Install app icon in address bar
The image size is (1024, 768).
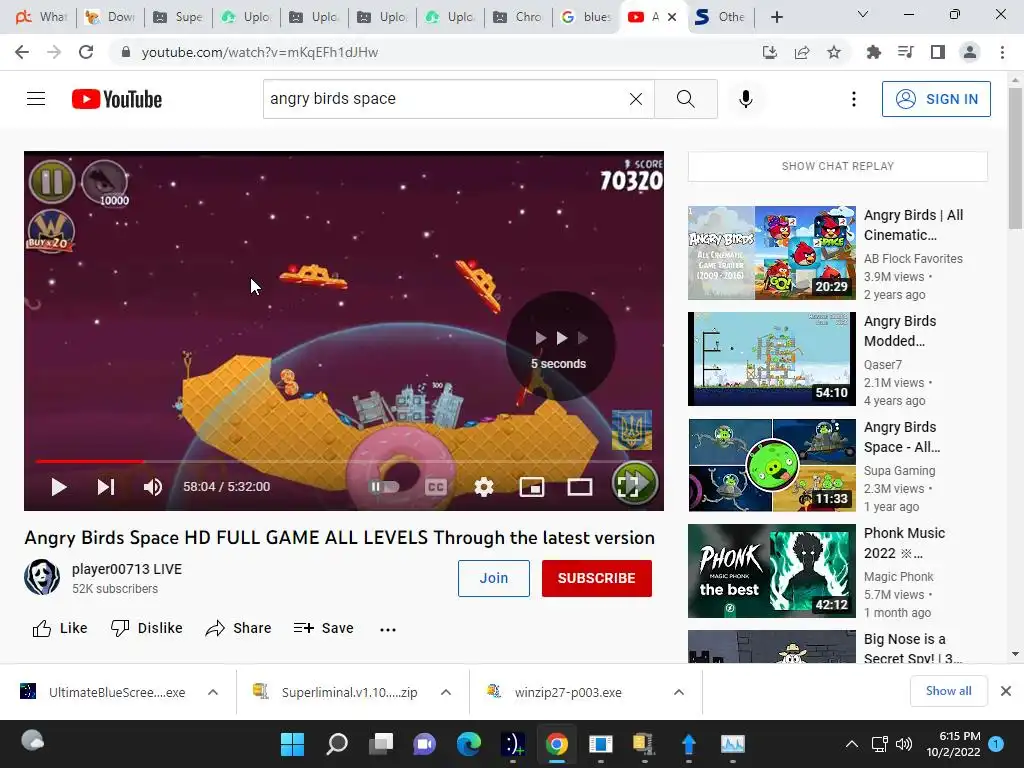770,52
